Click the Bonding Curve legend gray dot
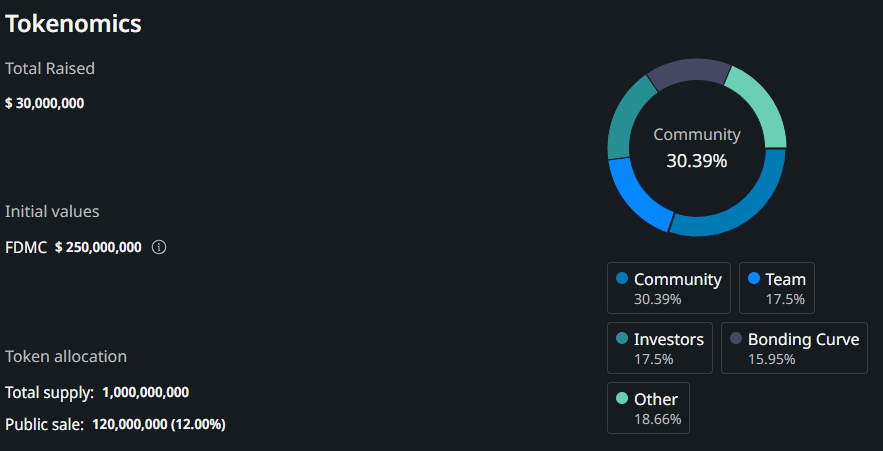The height and width of the screenshot is (451, 883). click(x=736, y=338)
